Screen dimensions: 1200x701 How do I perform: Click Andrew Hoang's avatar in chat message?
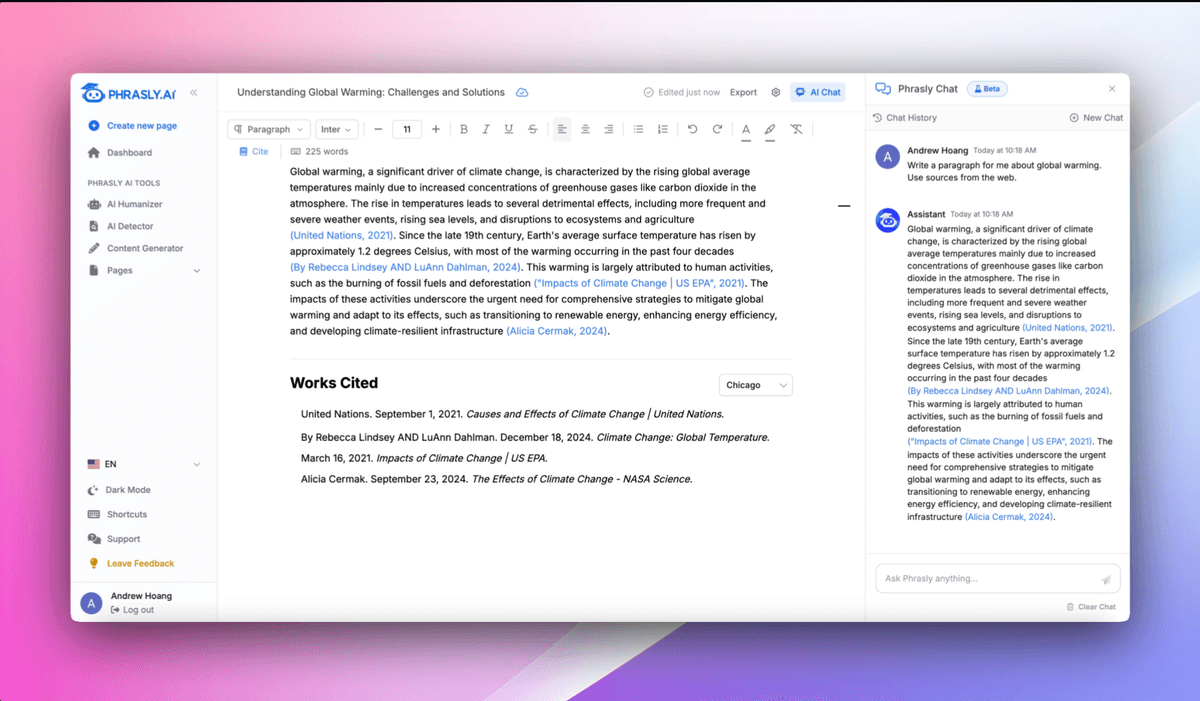(888, 157)
